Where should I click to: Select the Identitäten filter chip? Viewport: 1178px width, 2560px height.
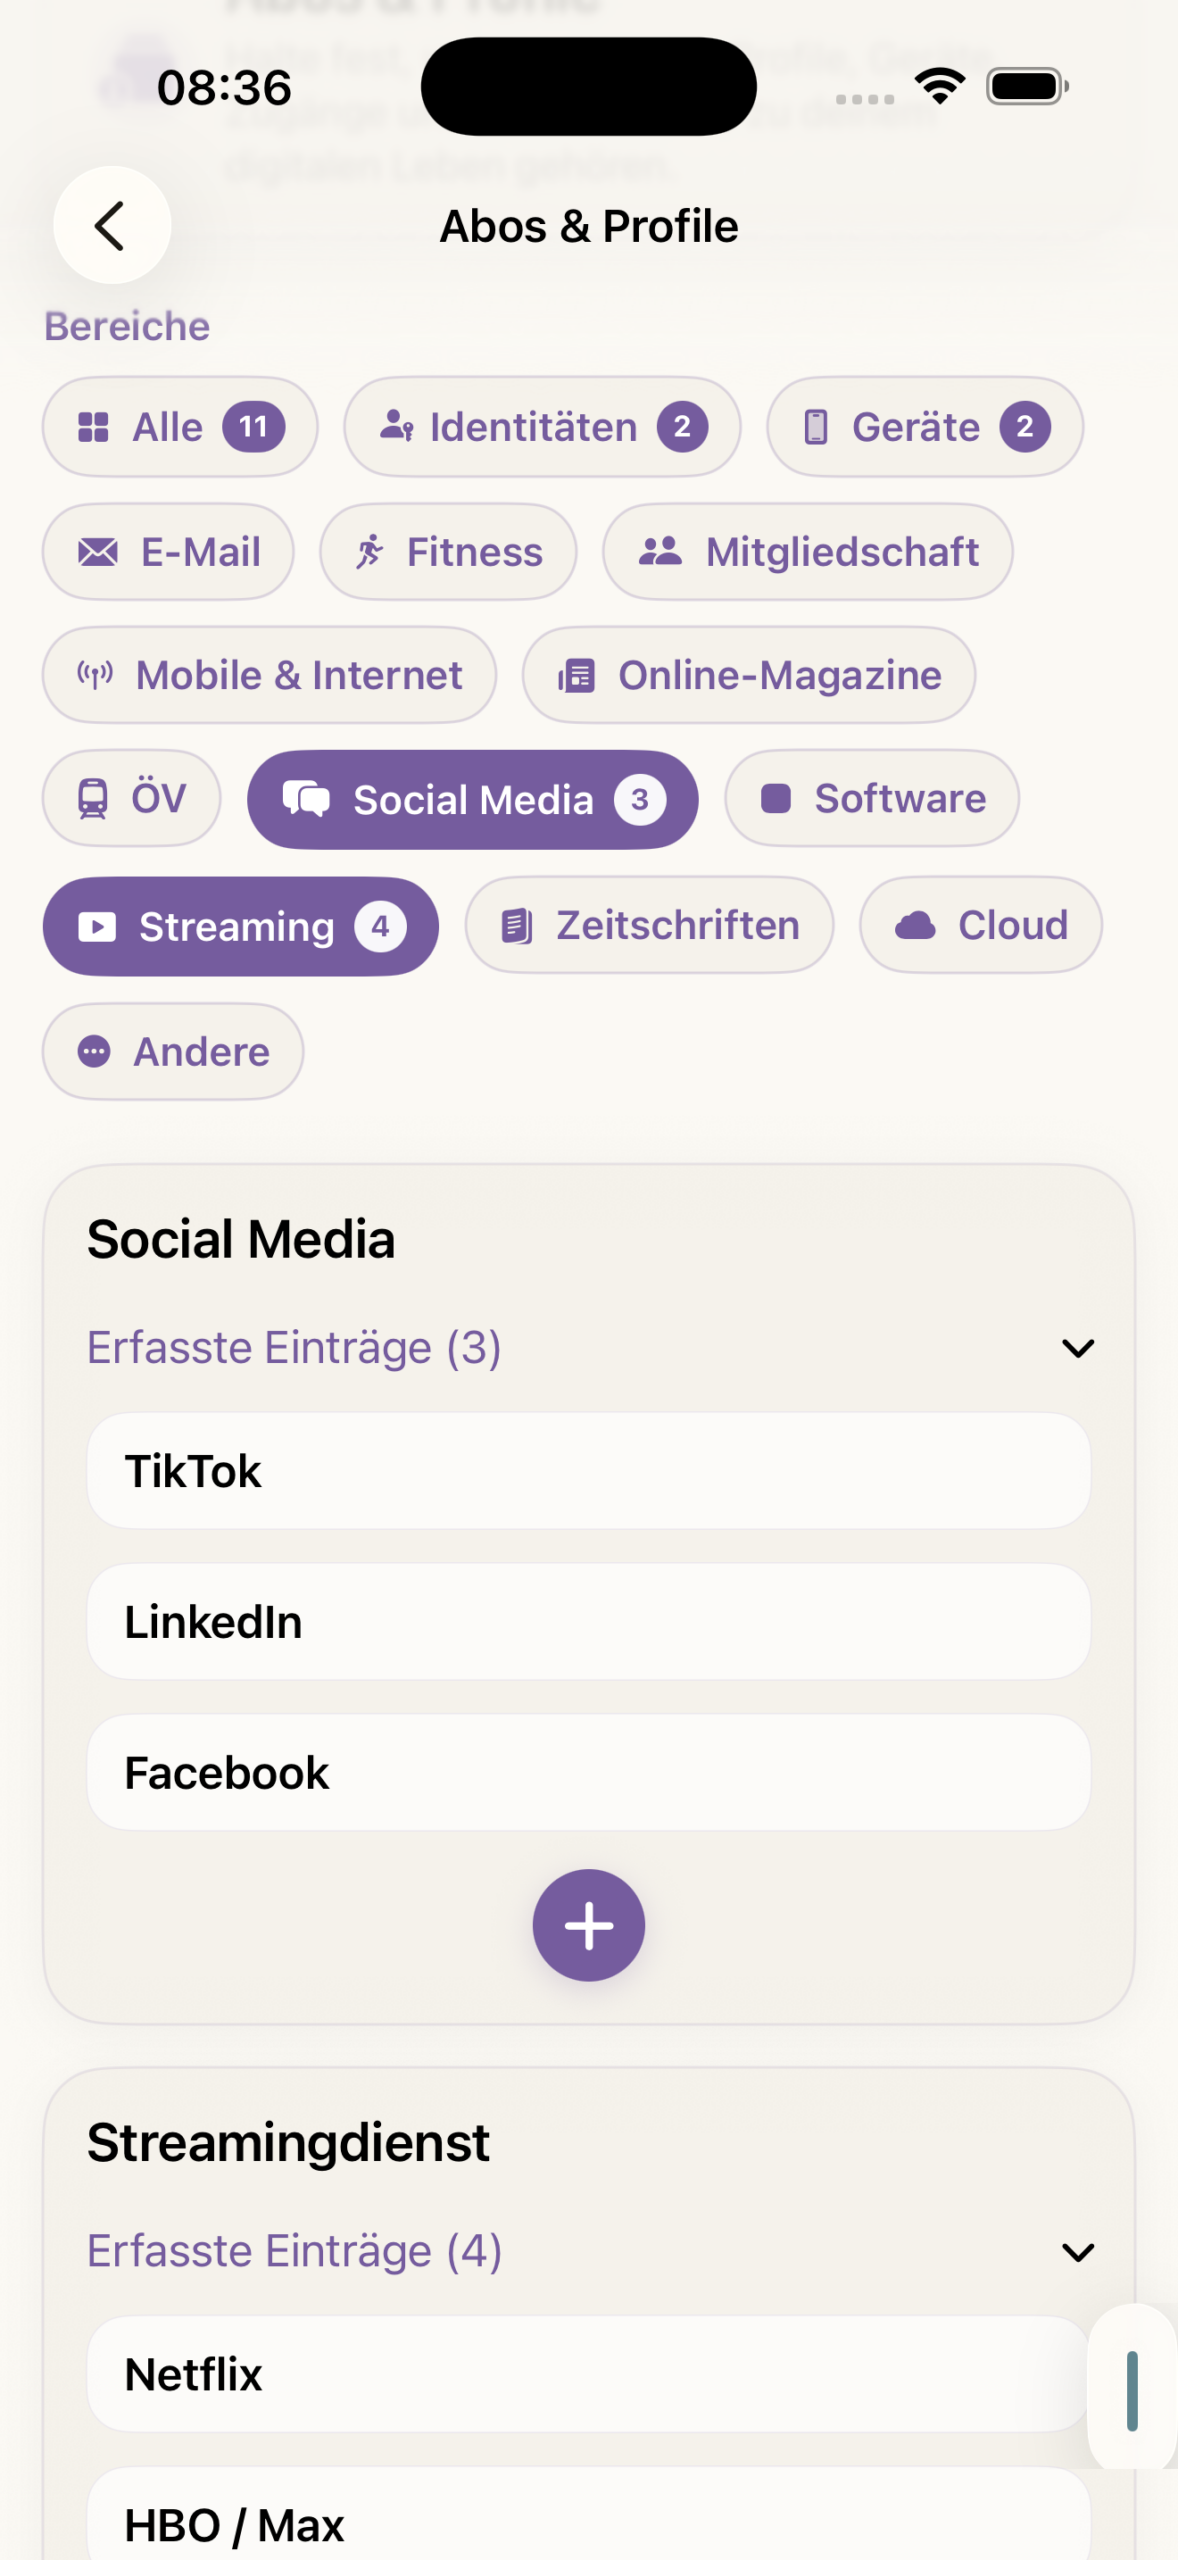pos(542,427)
